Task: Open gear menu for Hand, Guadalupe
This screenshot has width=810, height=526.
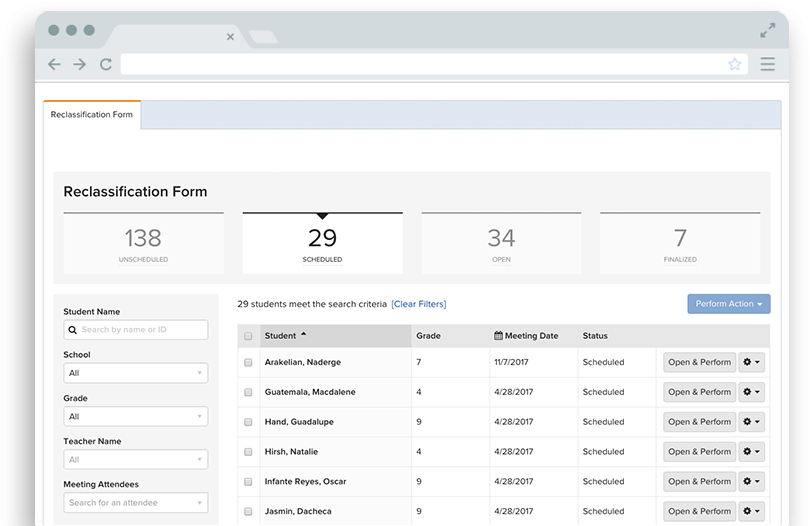Action: tap(752, 422)
